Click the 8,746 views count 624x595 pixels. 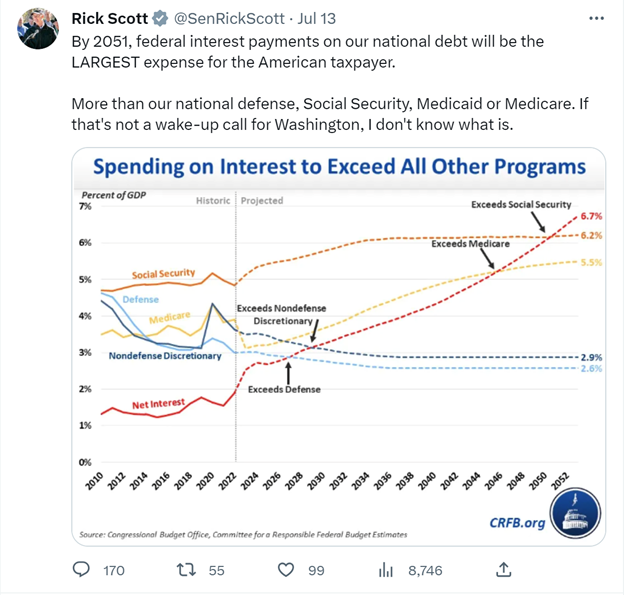[425, 570]
